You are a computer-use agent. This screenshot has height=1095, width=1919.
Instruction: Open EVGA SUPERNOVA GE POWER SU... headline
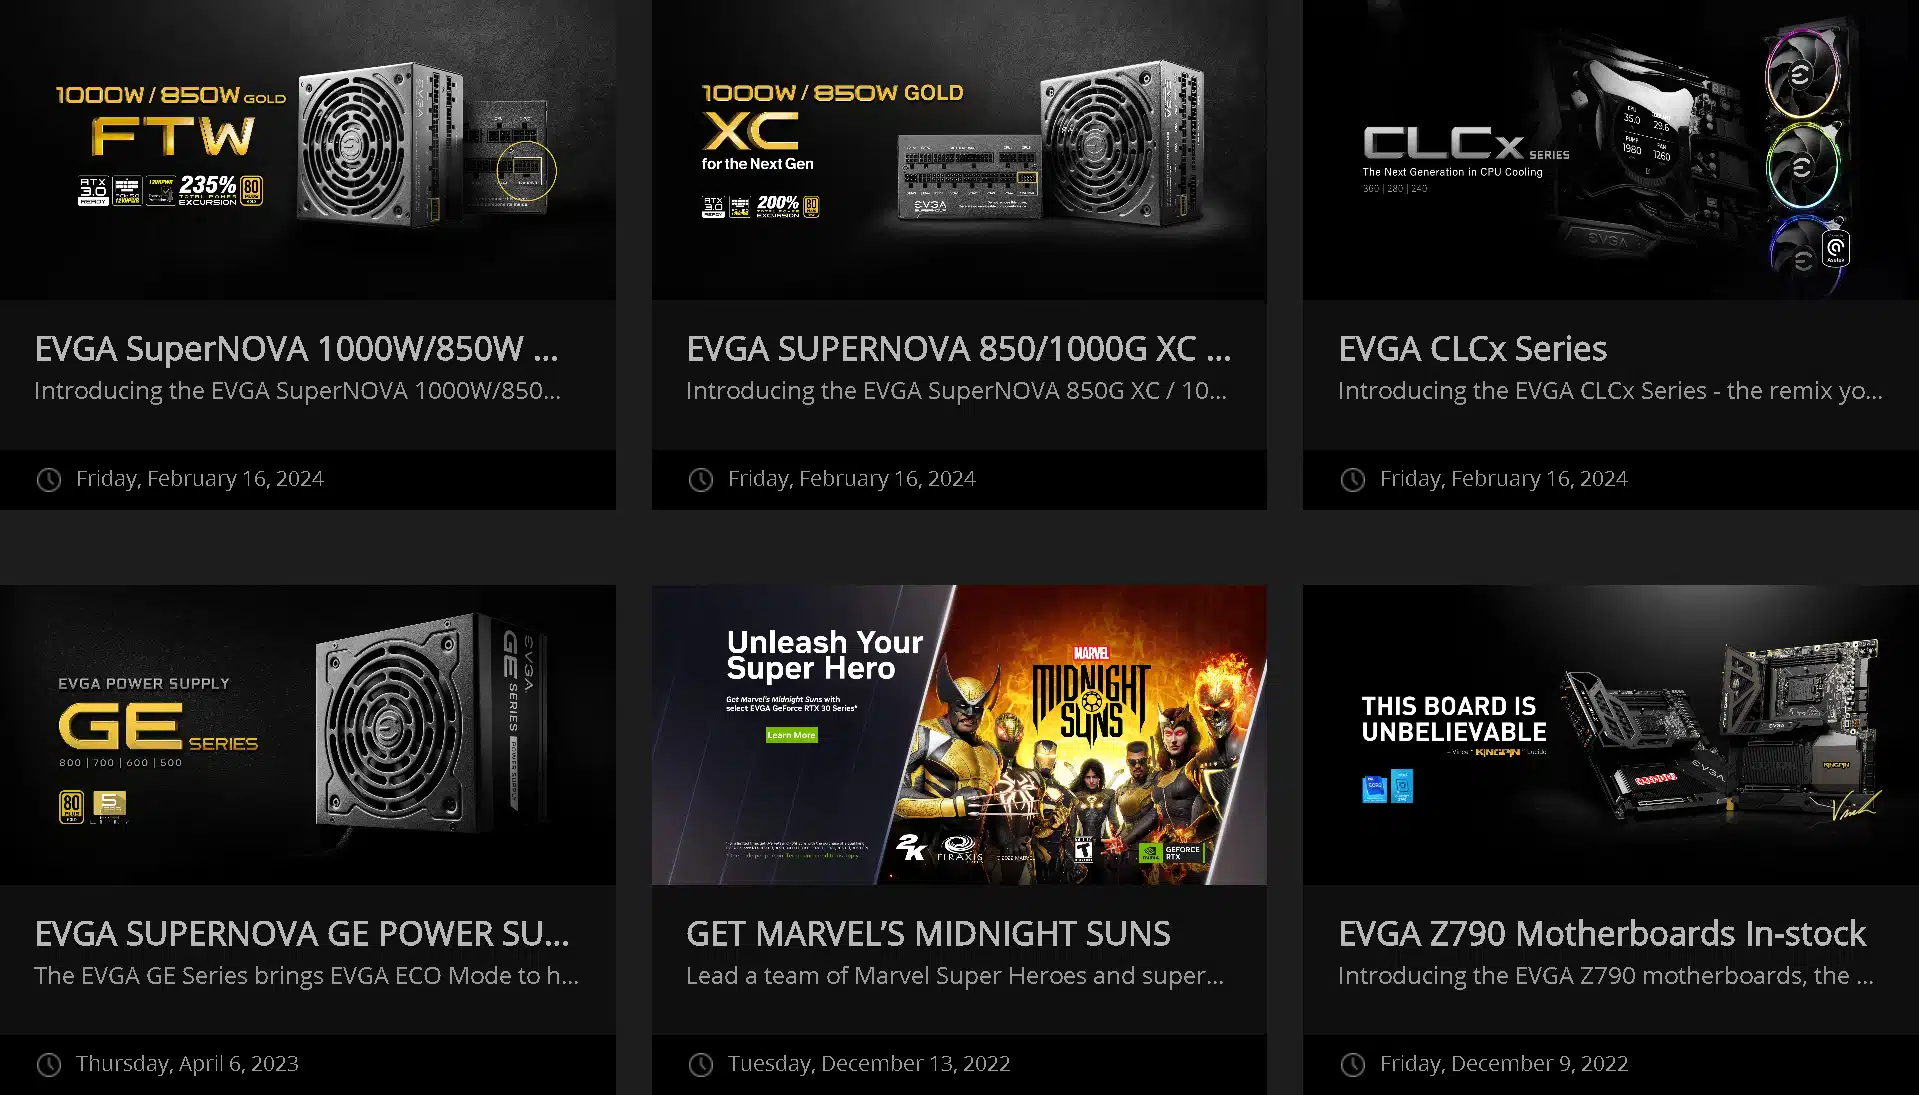coord(302,934)
